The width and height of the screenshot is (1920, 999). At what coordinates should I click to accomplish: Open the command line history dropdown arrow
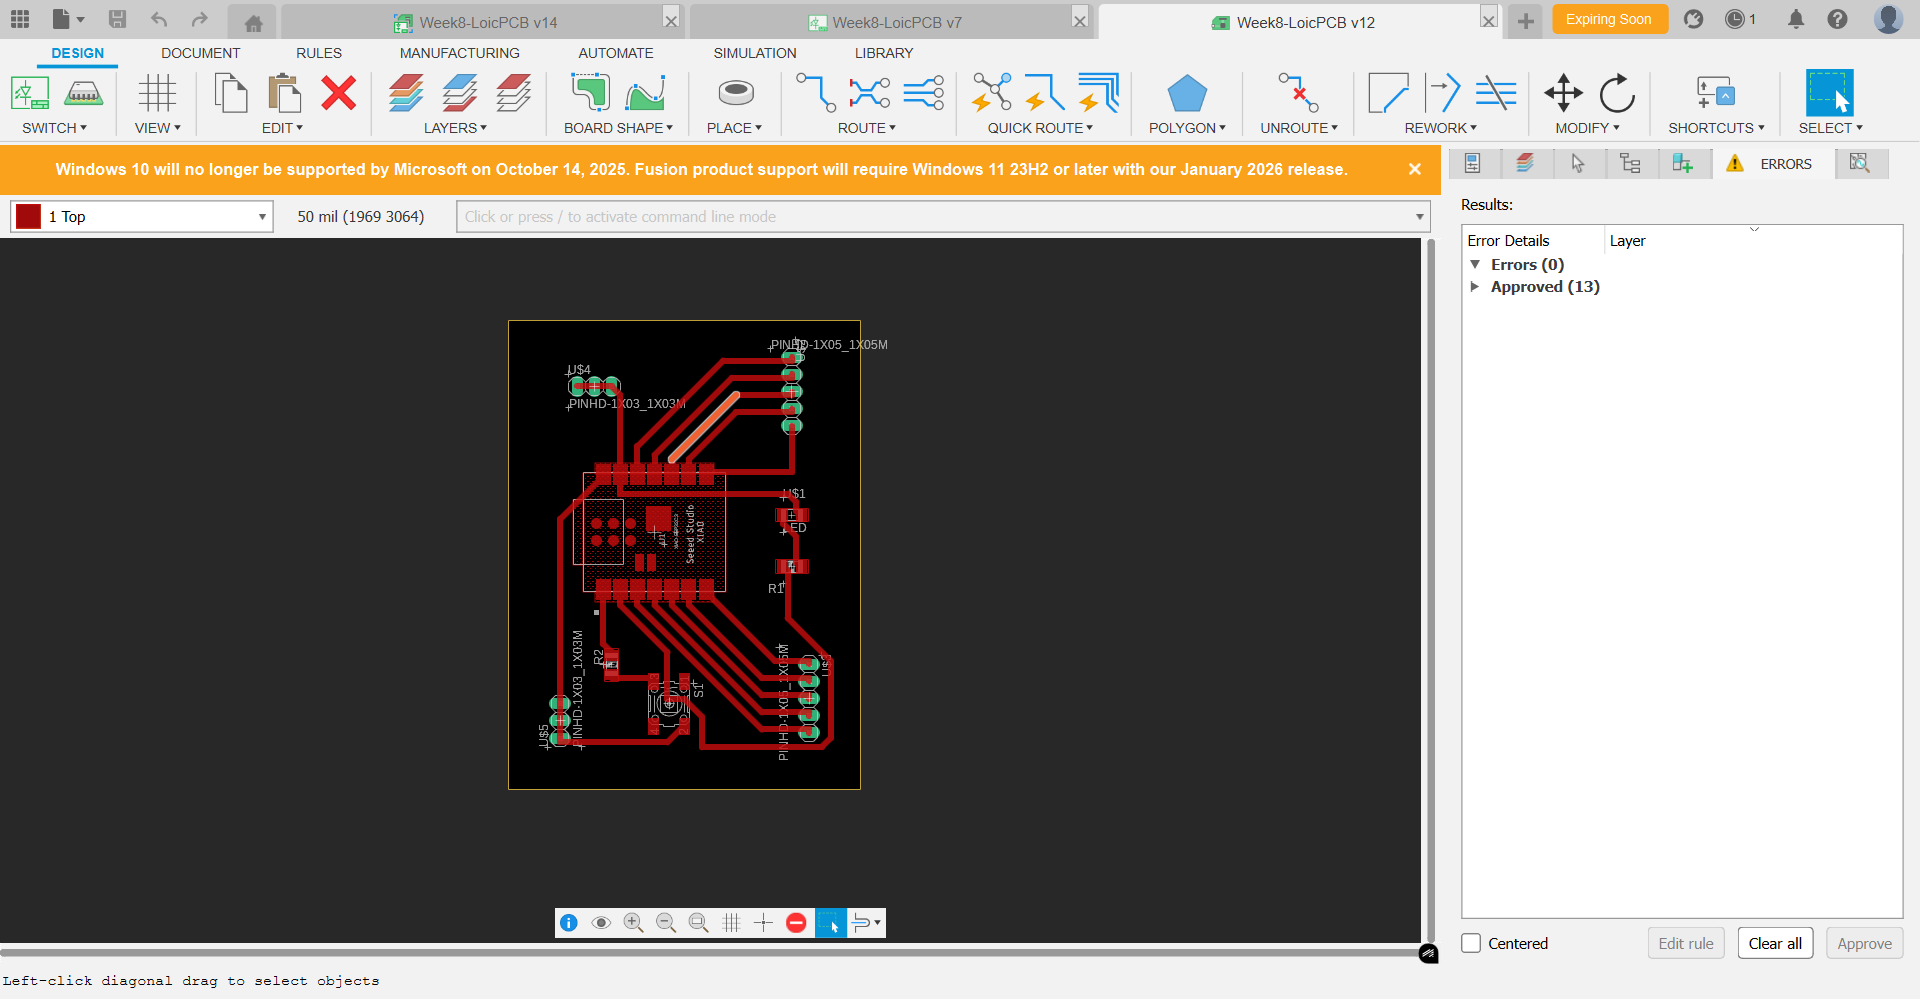pos(1419,217)
